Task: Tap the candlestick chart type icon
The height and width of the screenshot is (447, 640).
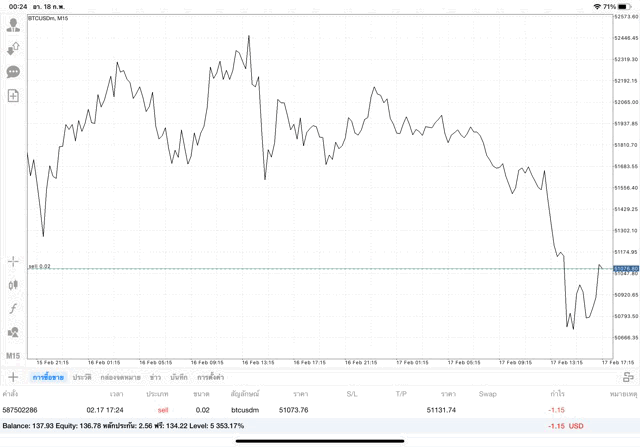Action: tap(13, 285)
